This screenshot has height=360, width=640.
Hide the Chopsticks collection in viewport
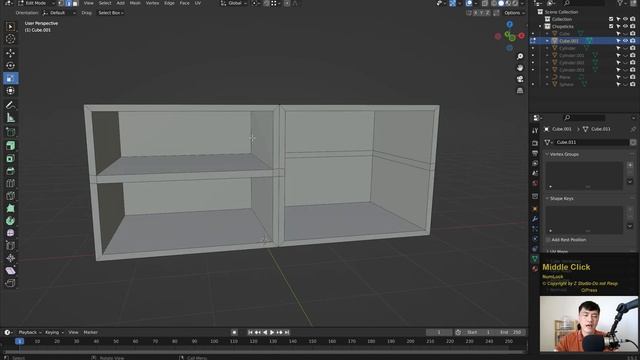[x=625, y=27]
